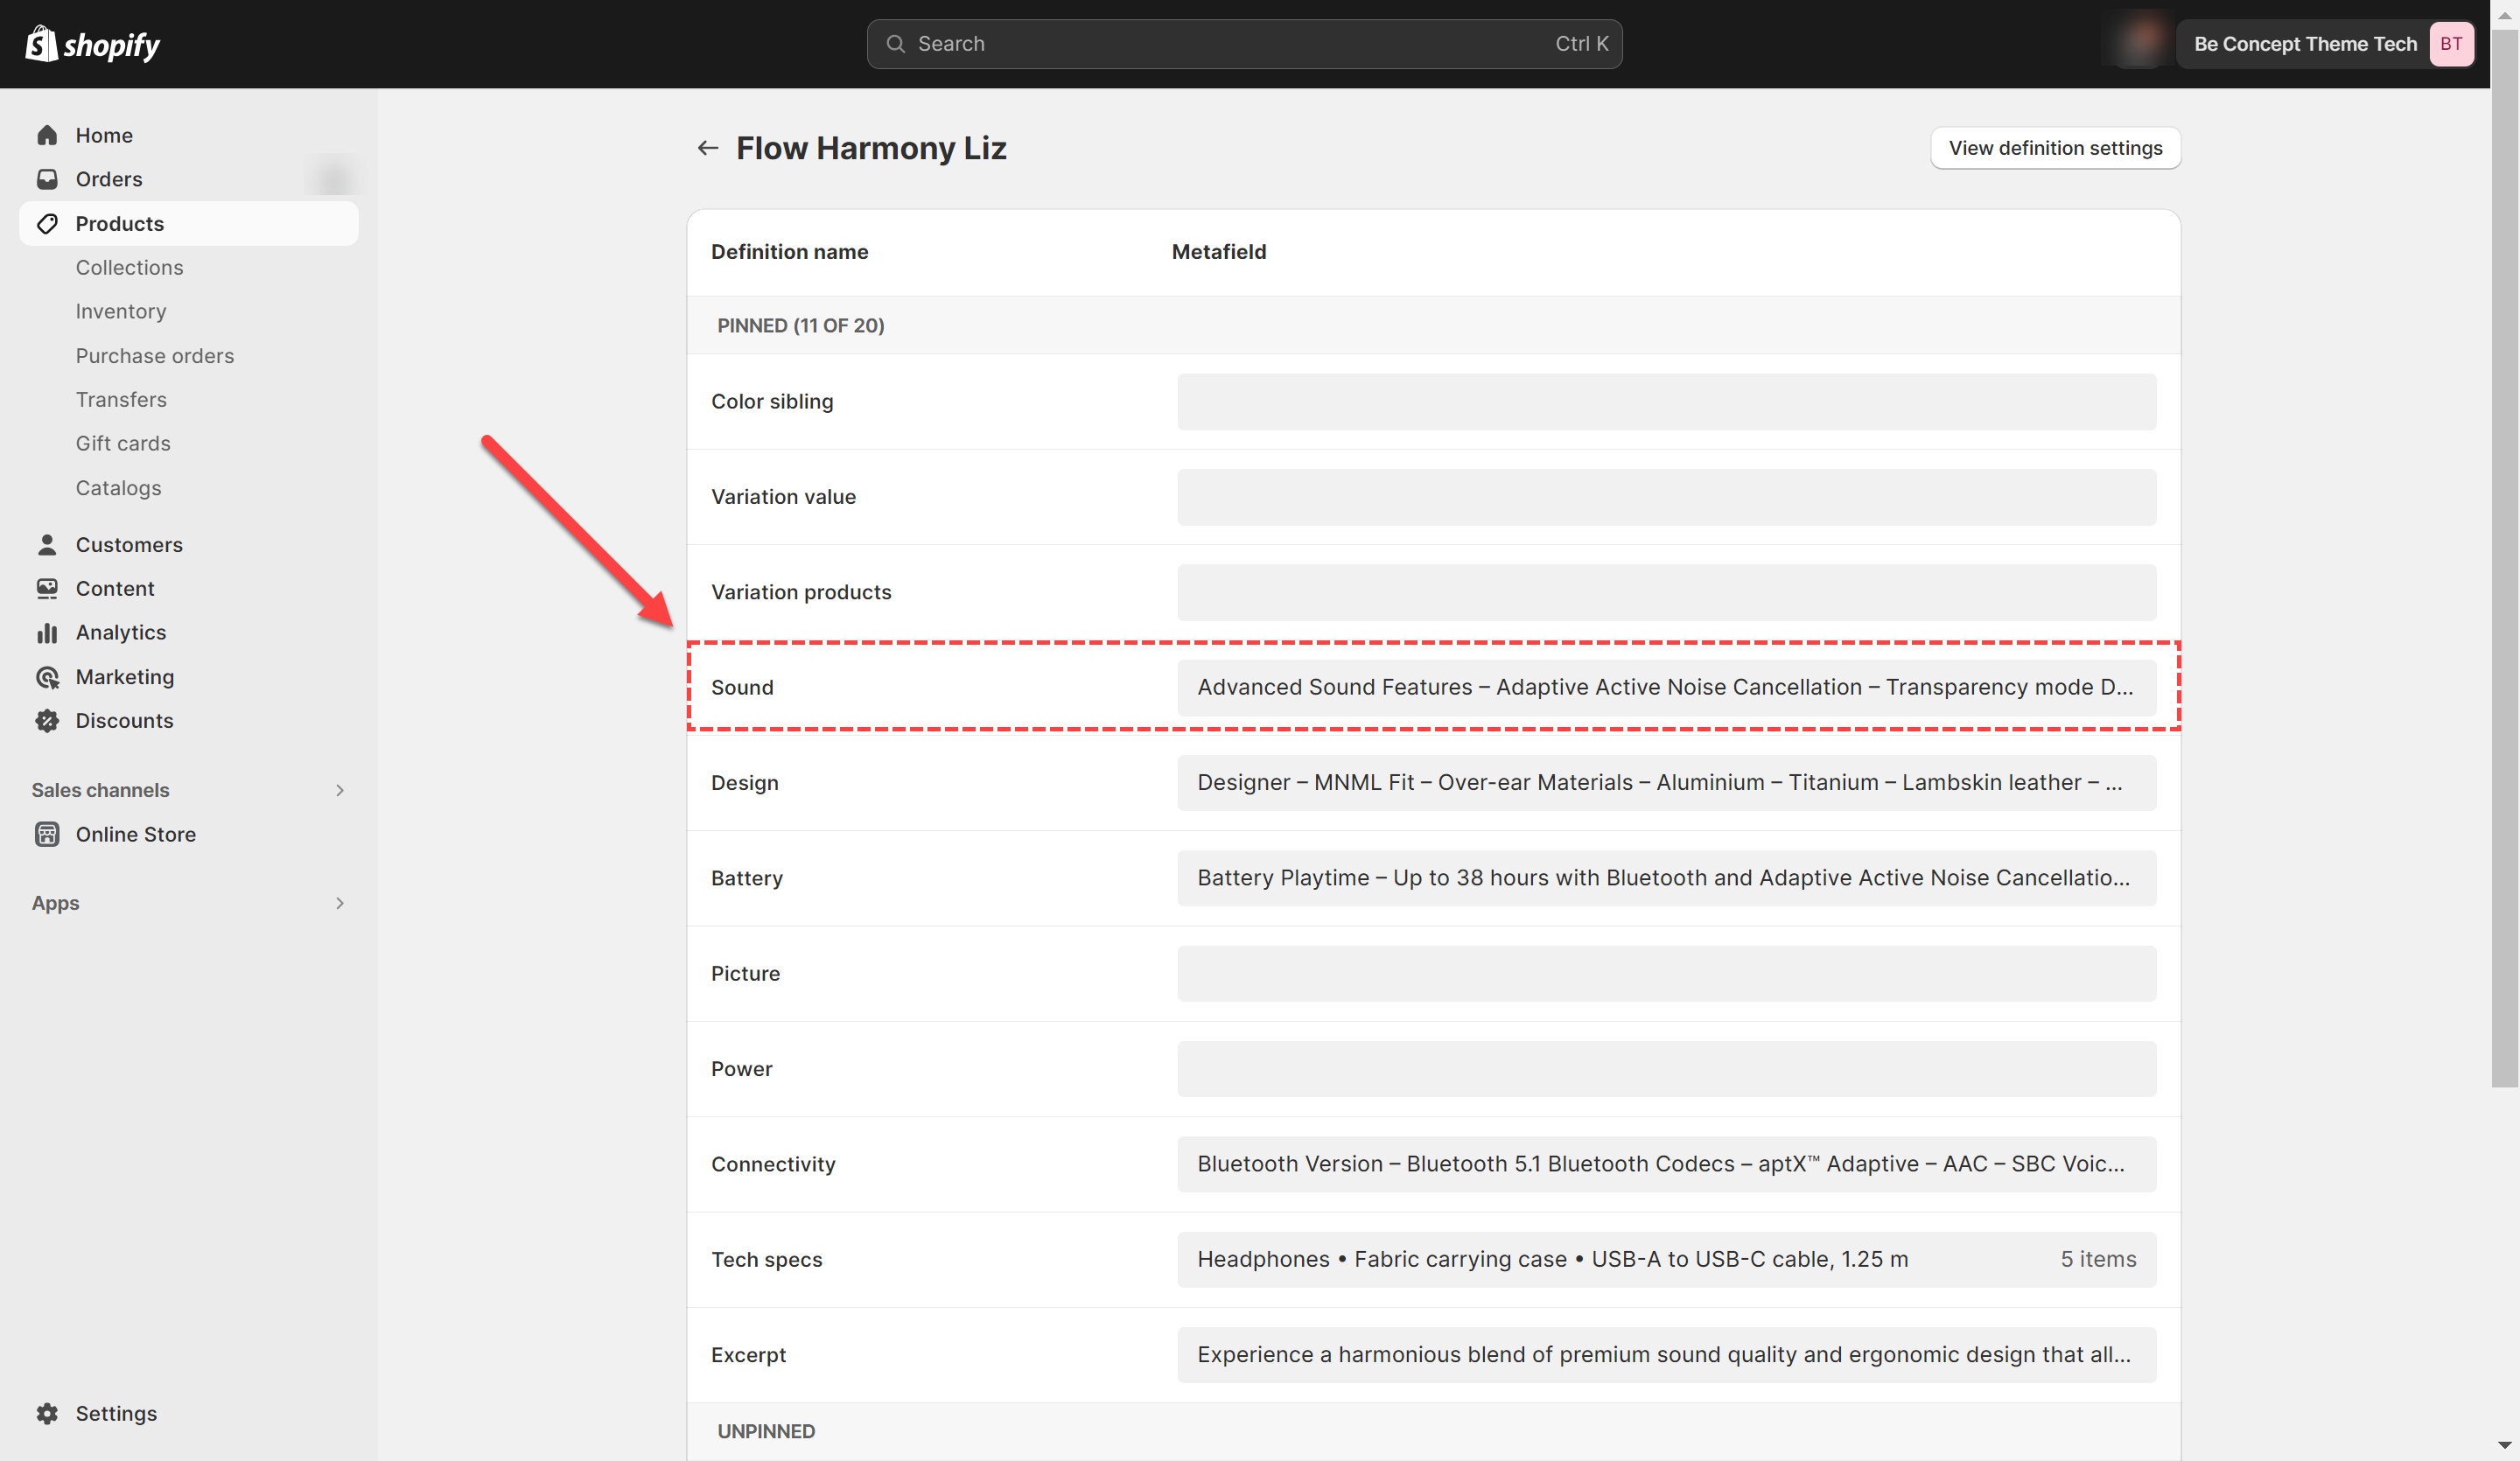Click the Power metafield input

coord(1666,1069)
